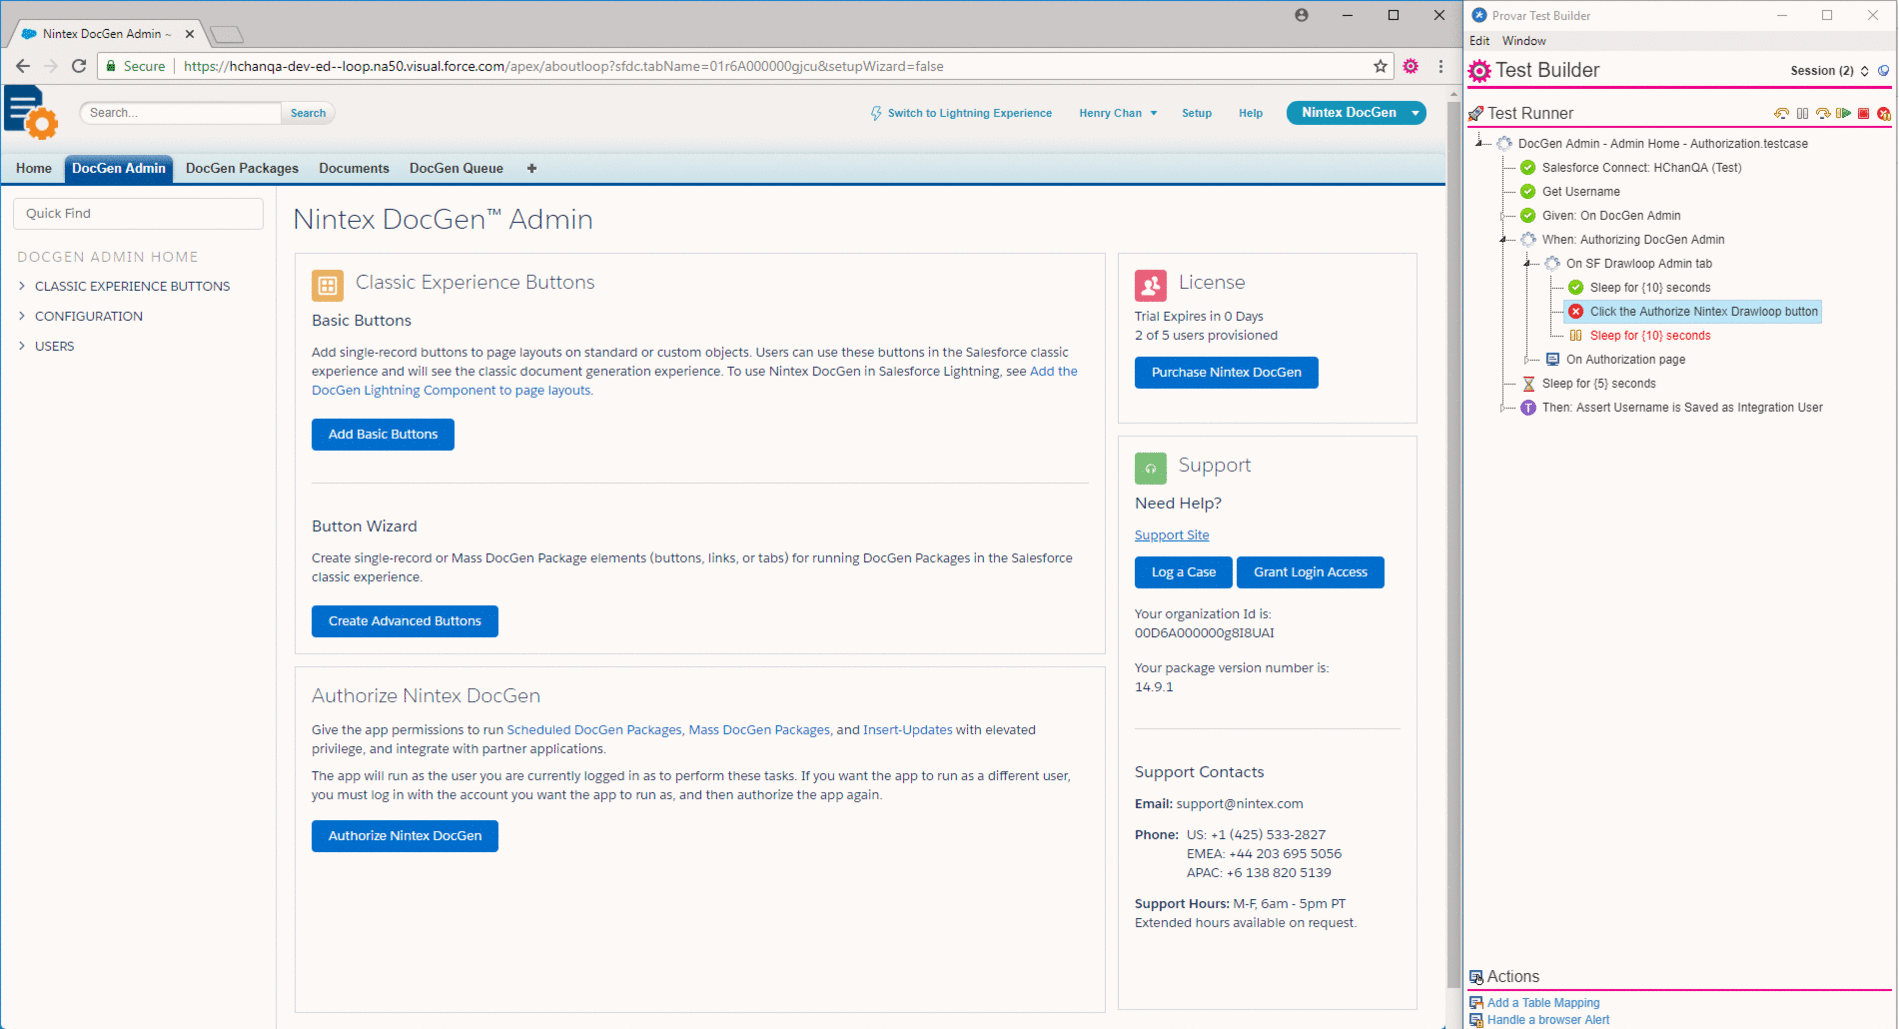Select the DocGen Admin tab
Viewport: 1899px width, 1029px height.
point(119,168)
